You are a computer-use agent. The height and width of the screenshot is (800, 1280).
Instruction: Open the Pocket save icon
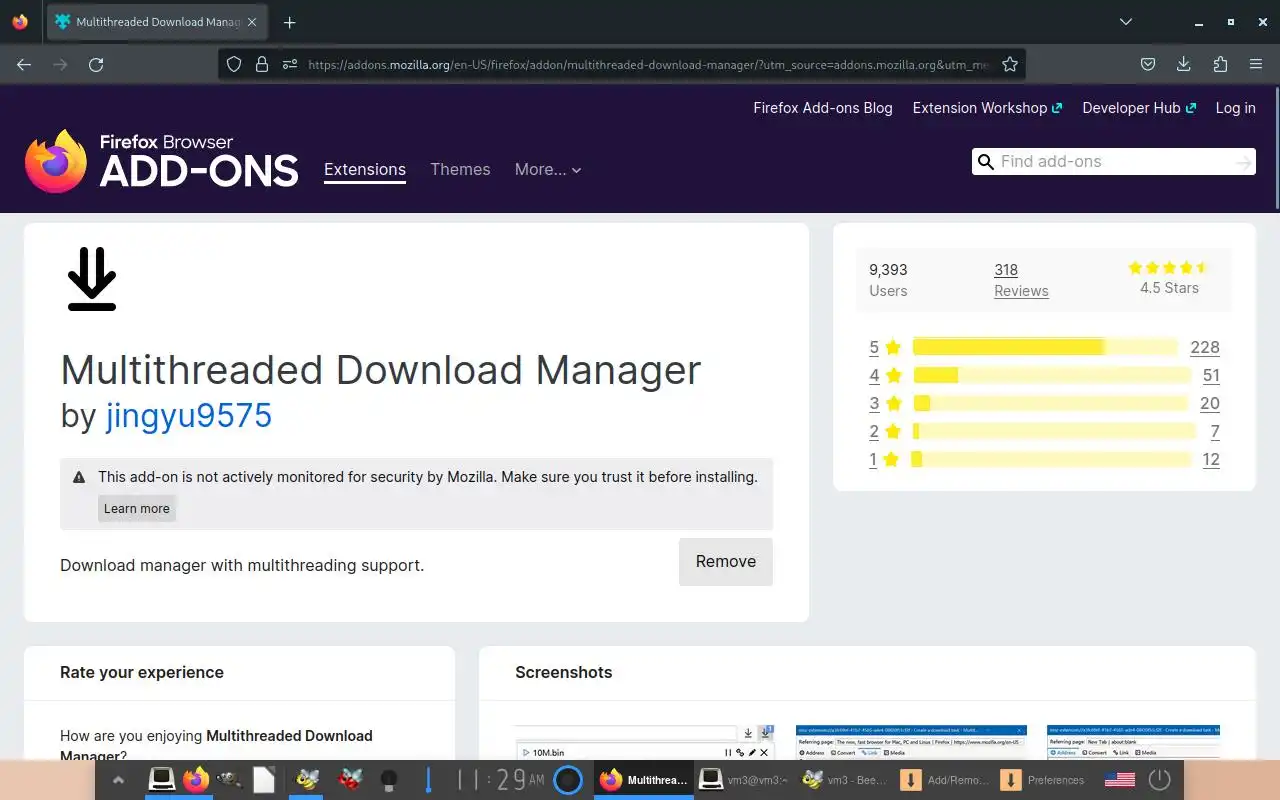(1148, 64)
